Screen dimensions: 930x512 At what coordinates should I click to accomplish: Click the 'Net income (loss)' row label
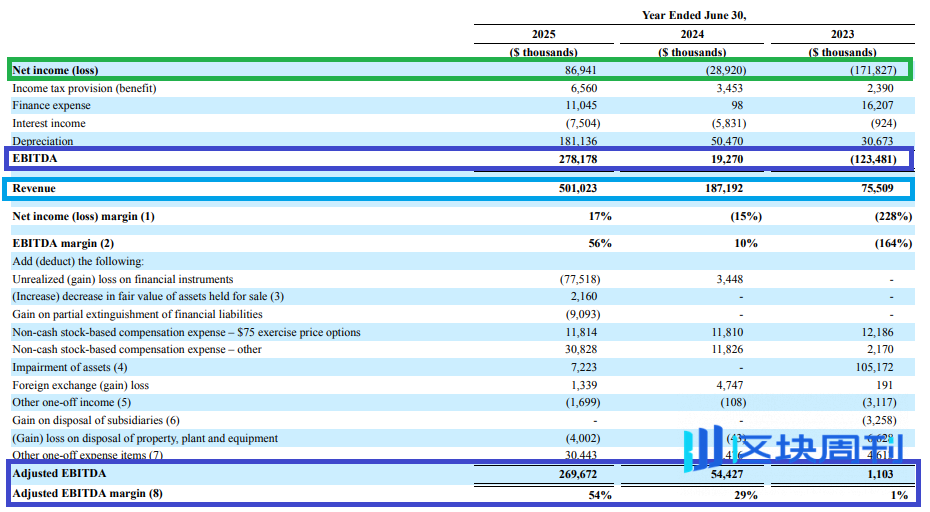tap(55, 71)
